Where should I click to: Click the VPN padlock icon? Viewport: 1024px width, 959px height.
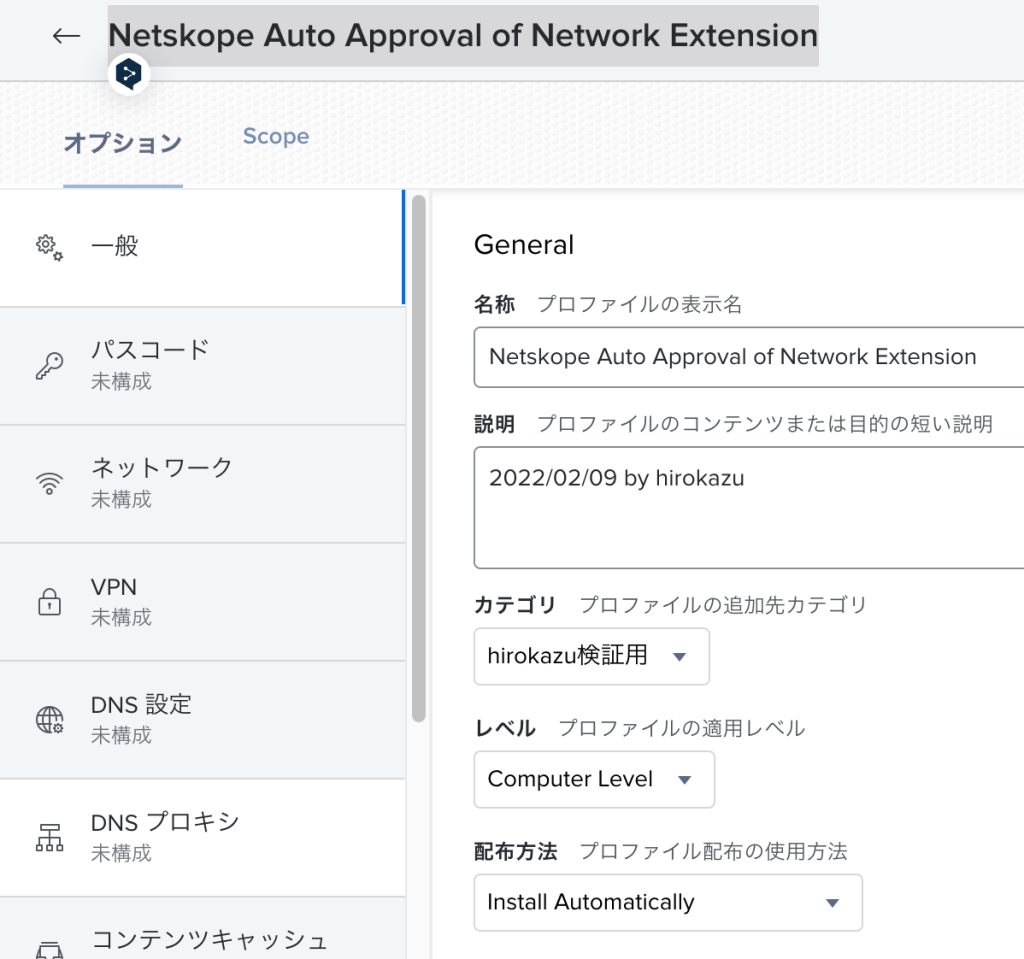point(50,602)
